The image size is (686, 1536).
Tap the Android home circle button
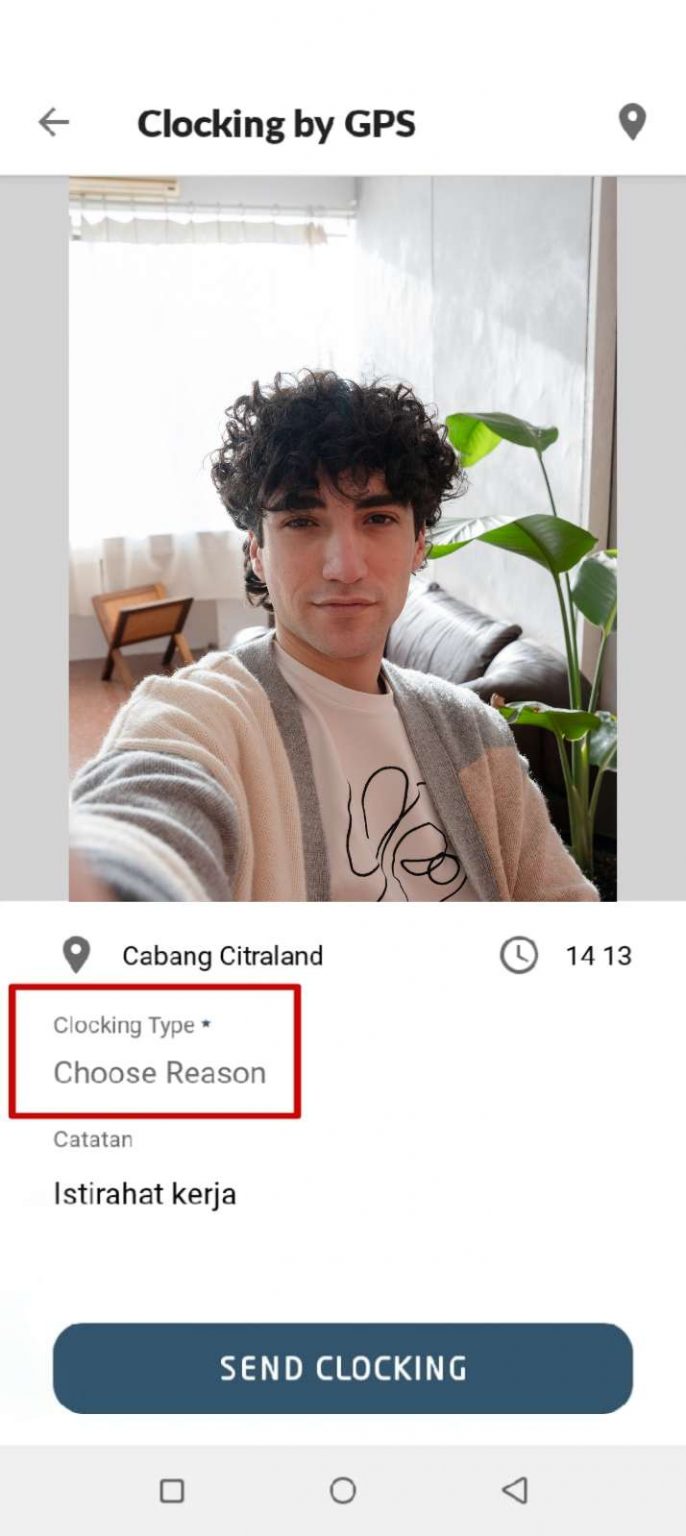[x=343, y=1491]
